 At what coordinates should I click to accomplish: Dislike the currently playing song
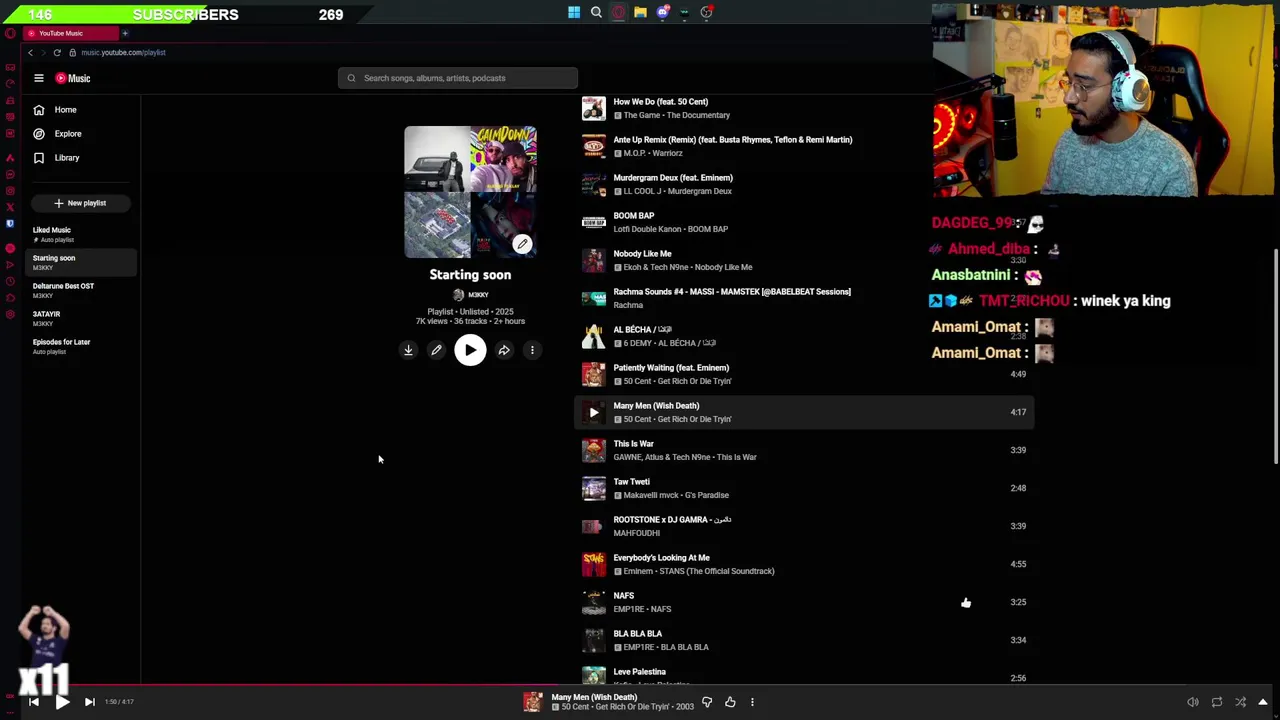coord(707,702)
